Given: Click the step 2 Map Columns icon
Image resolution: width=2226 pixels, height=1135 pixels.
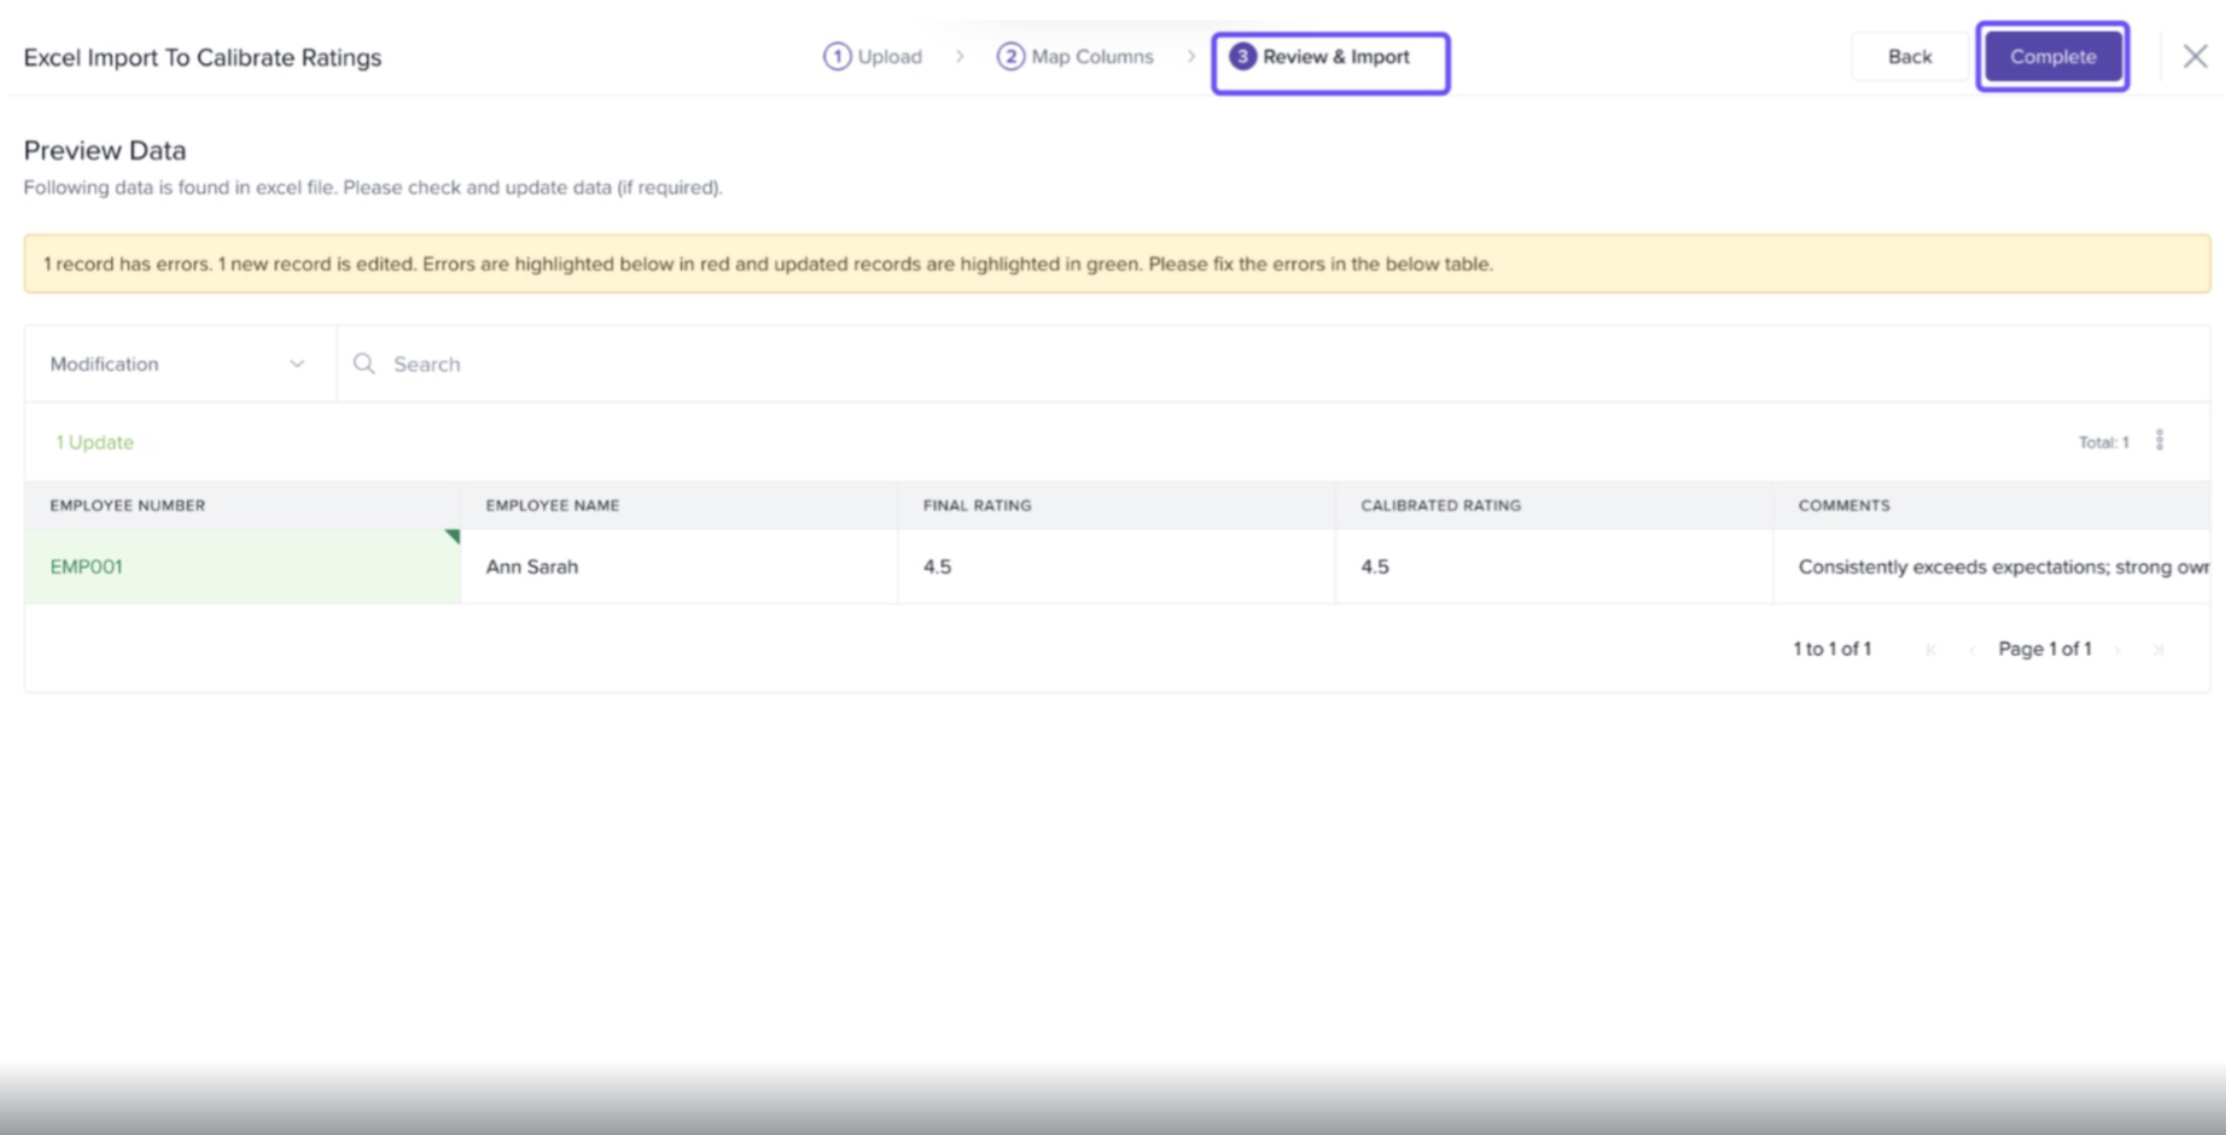Looking at the screenshot, I should [1010, 57].
